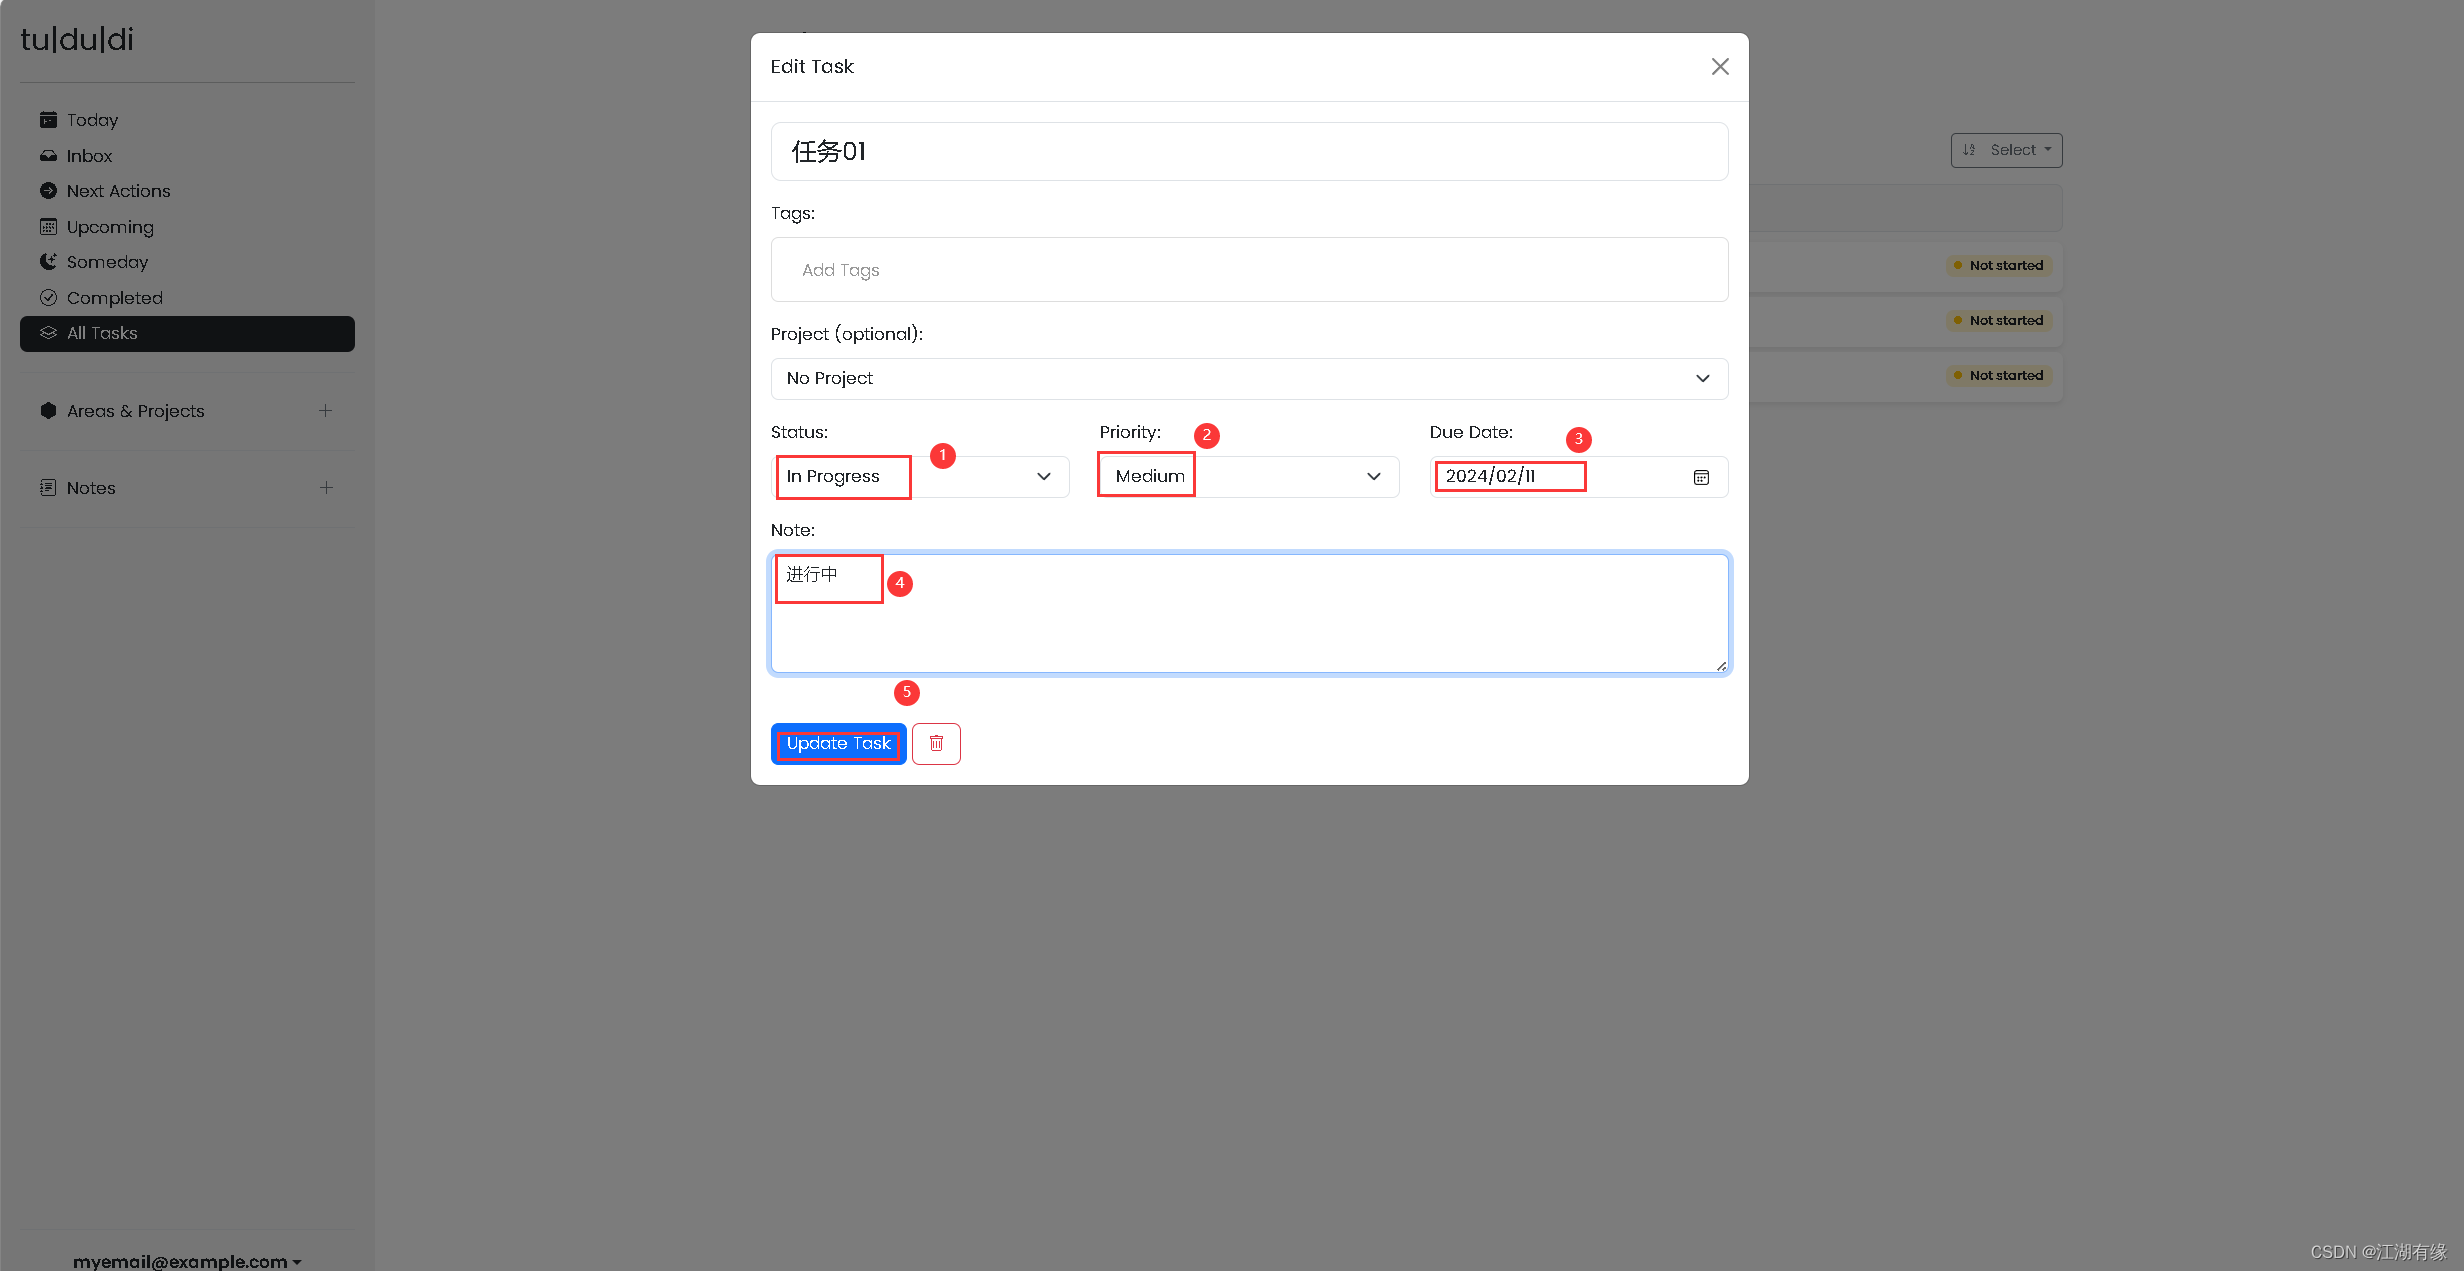
Task: Open the myemail@example.com account menu
Action: (186, 1261)
